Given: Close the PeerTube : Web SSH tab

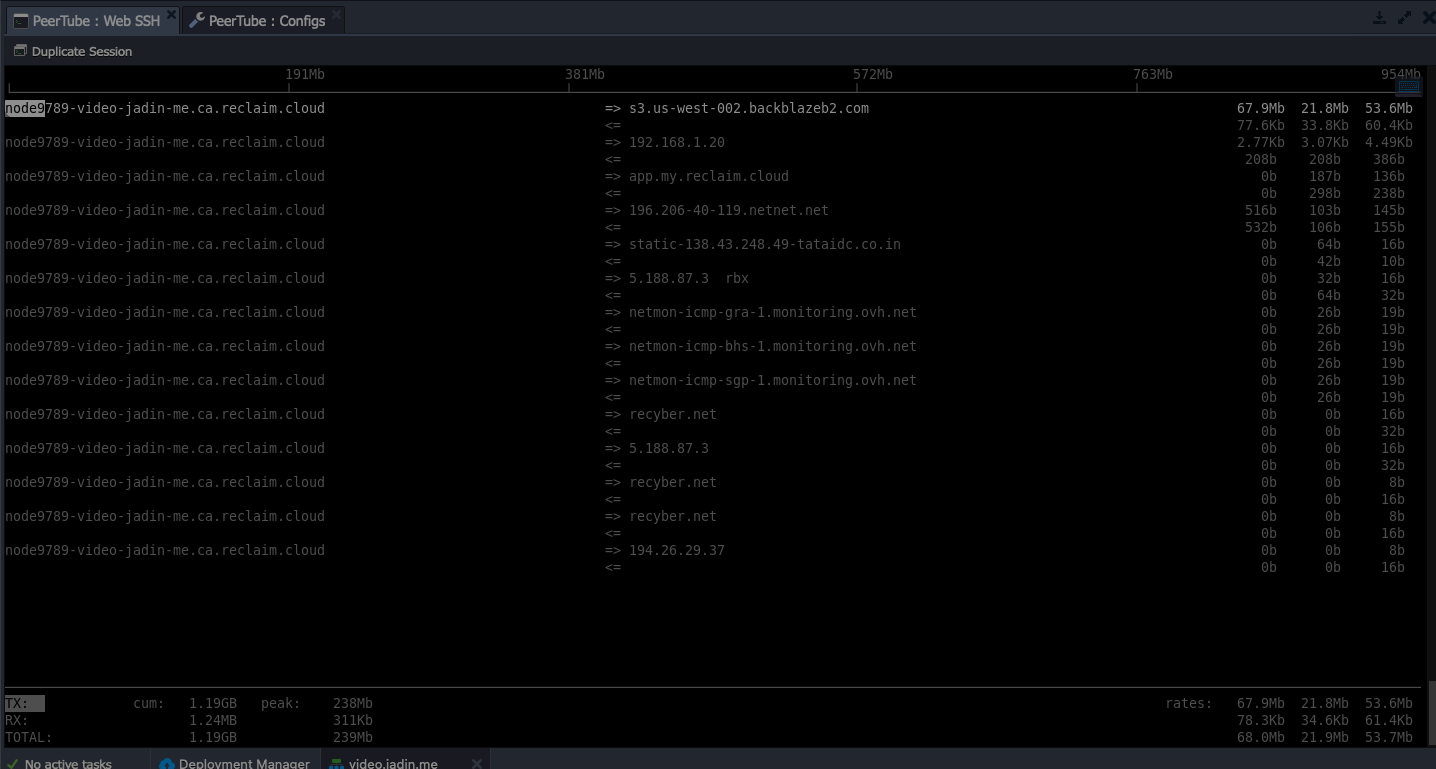Looking at the screenshot, I should (171, 17).
